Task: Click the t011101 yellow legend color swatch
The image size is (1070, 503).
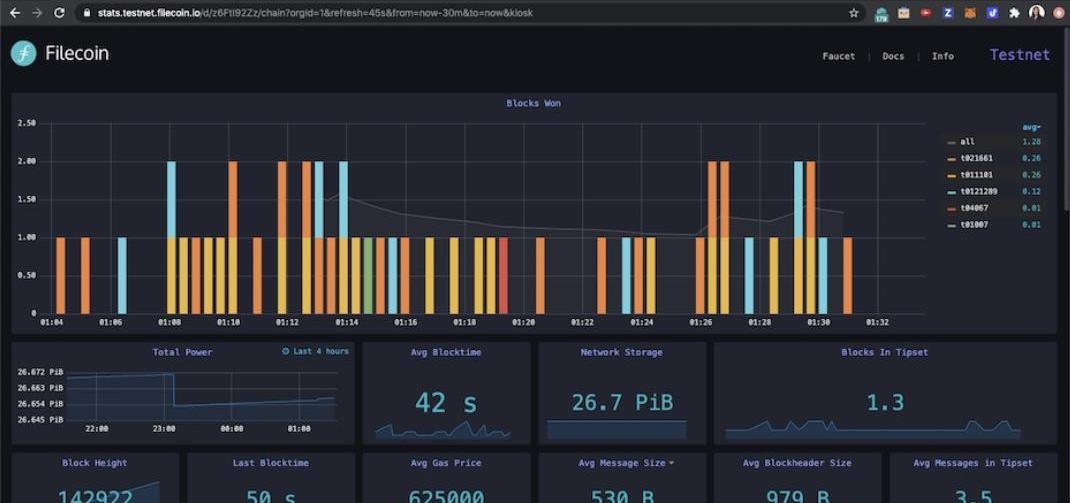Action: (x=952, y=176)
